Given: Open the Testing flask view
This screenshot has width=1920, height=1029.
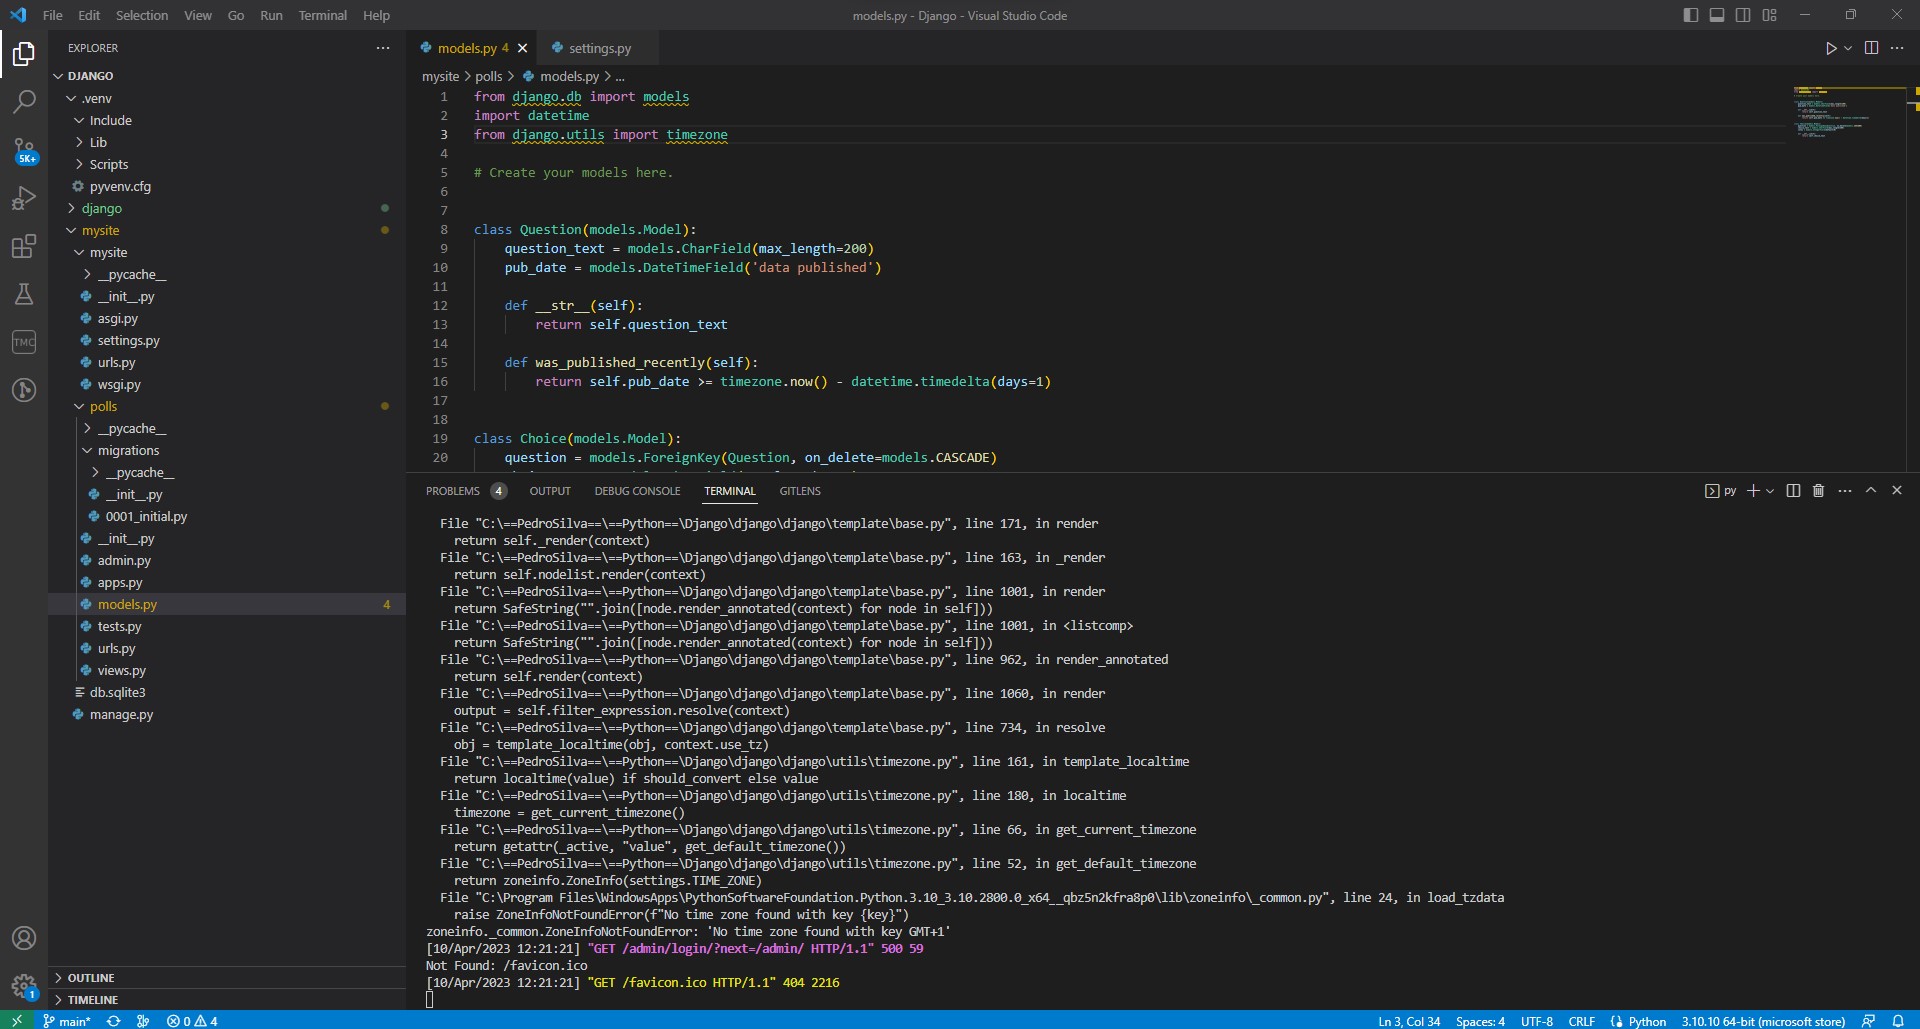Looking at the screenshot, I should [x=24, y=294].
